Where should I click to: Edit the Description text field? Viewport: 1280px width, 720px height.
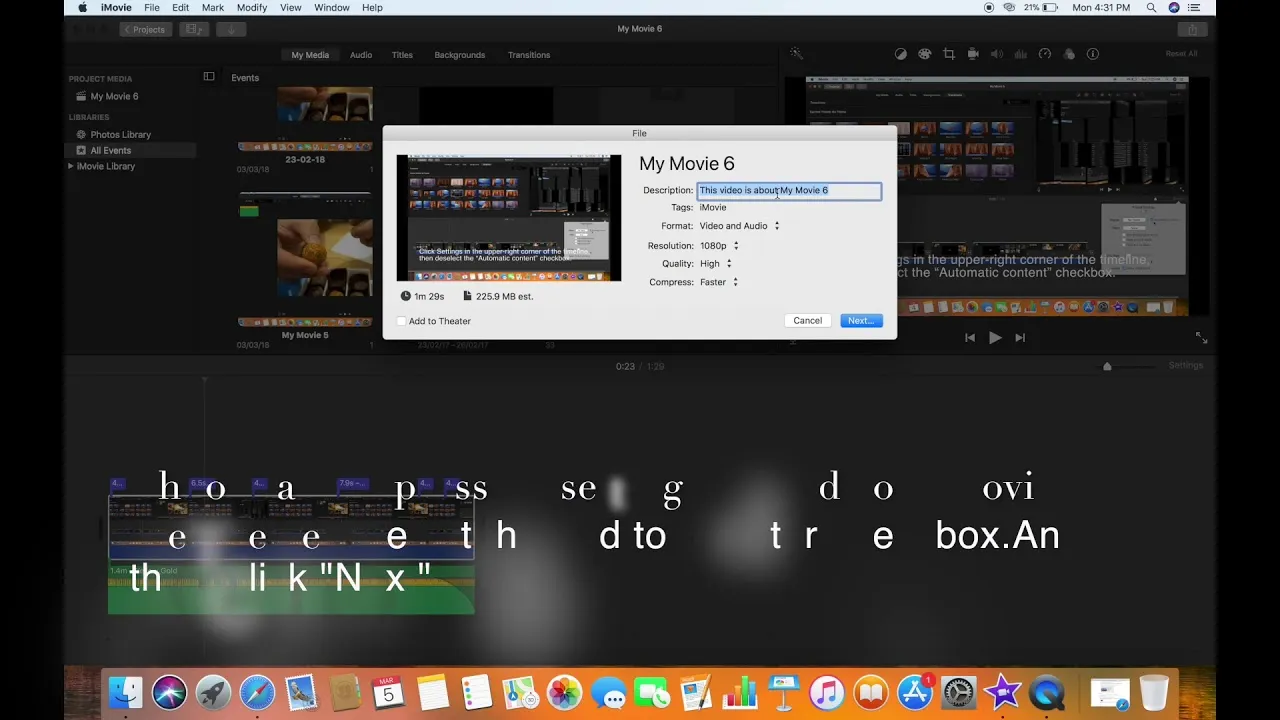click(788, 190)
